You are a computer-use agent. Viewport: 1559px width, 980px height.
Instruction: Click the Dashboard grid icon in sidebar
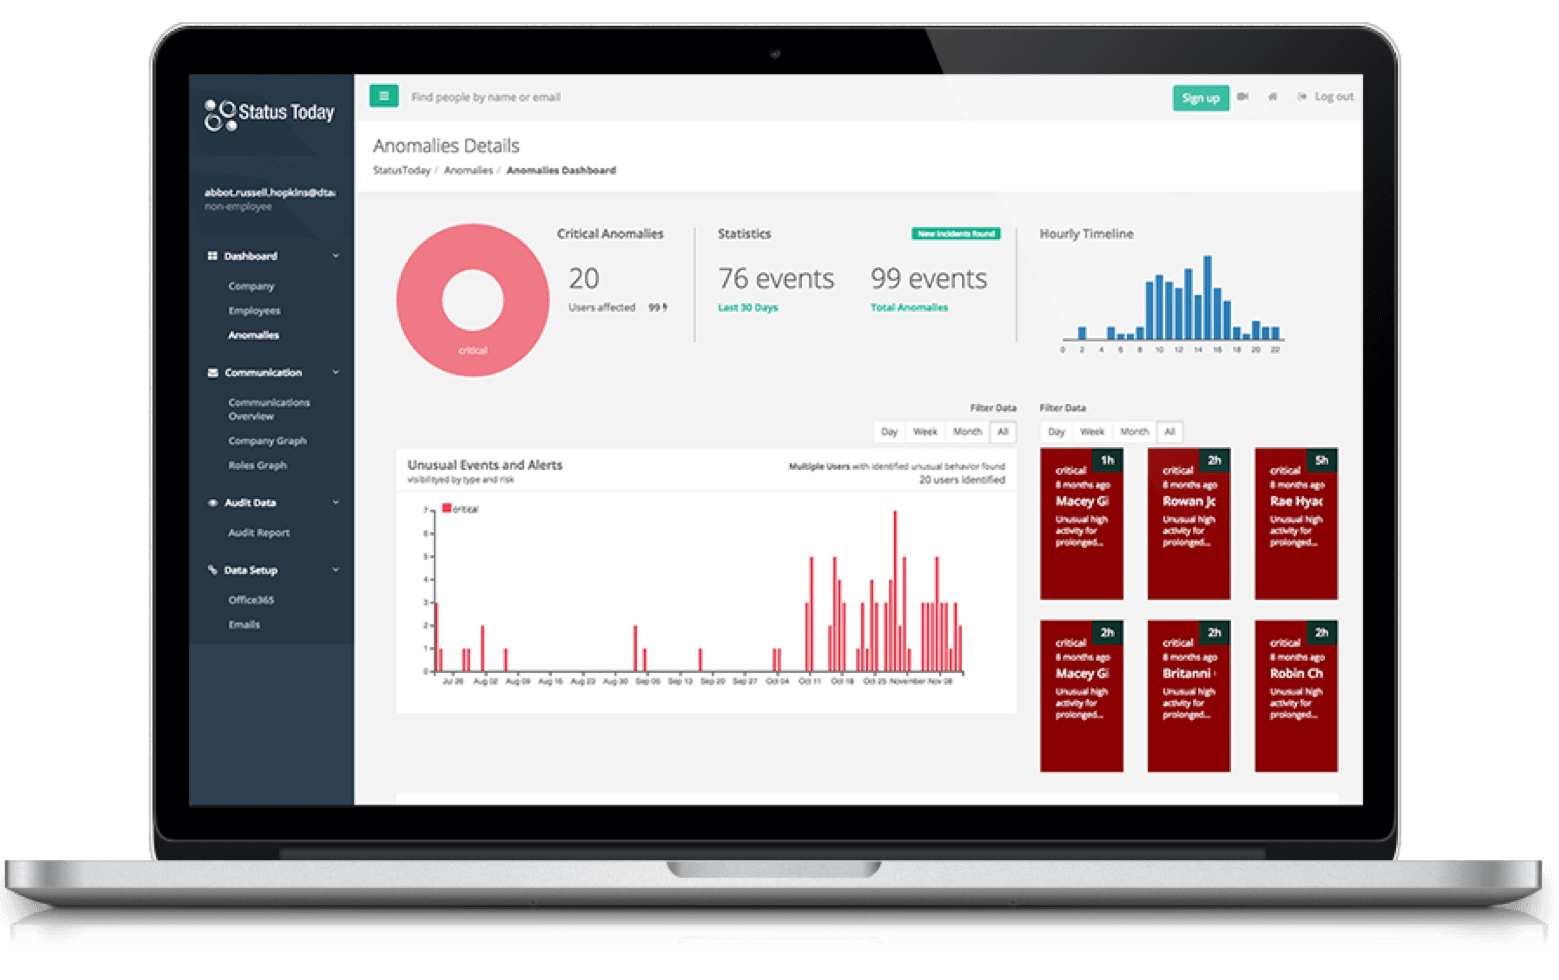pos(212,256)
